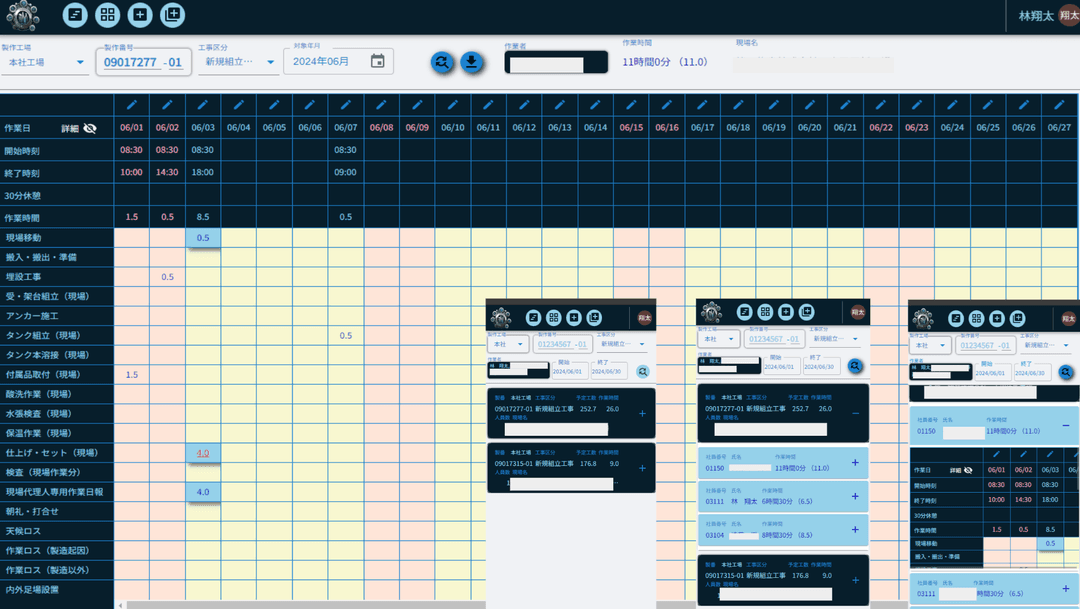Click the blue refresh-search button in main toolbar
Image resolution: width=1080 pixels, height=609 pixels.
(x=442, y=62)
